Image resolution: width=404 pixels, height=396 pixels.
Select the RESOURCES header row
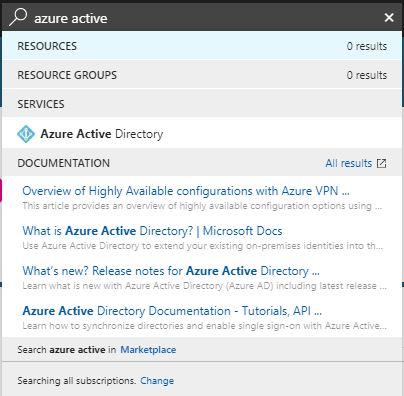point(202,46)
